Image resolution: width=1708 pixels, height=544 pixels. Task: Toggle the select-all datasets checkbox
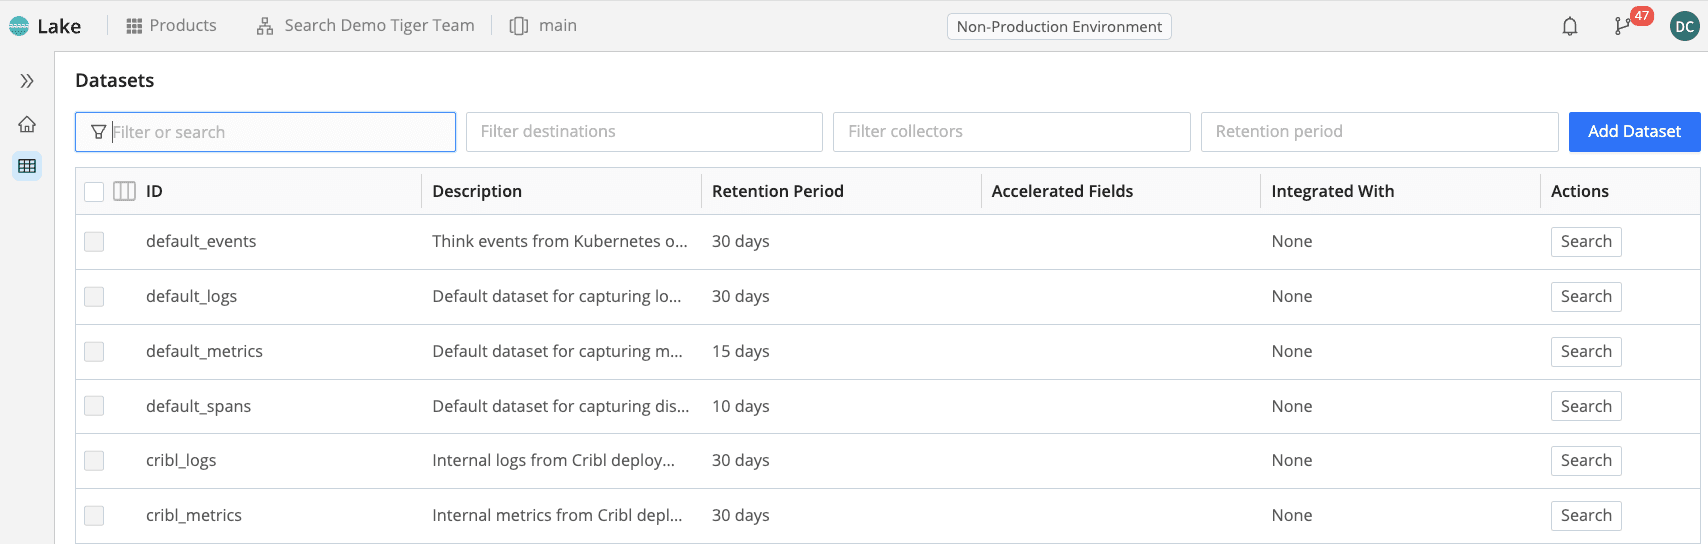pos(94,191)
